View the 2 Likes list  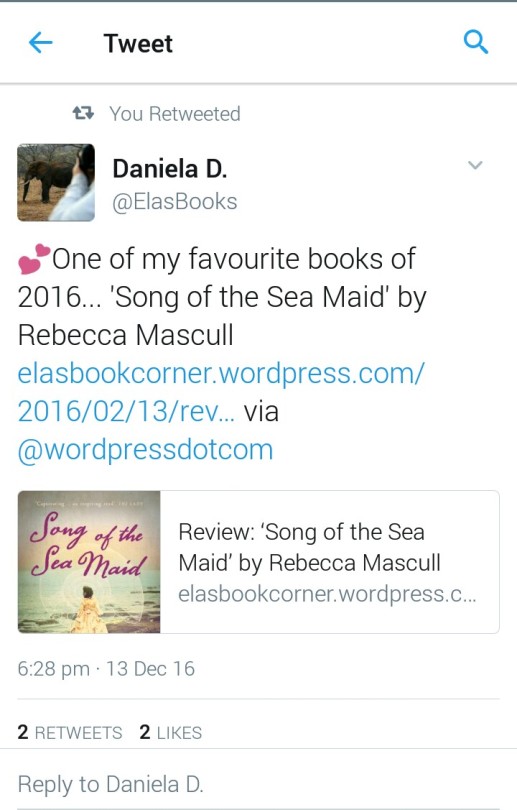point(170,732)
